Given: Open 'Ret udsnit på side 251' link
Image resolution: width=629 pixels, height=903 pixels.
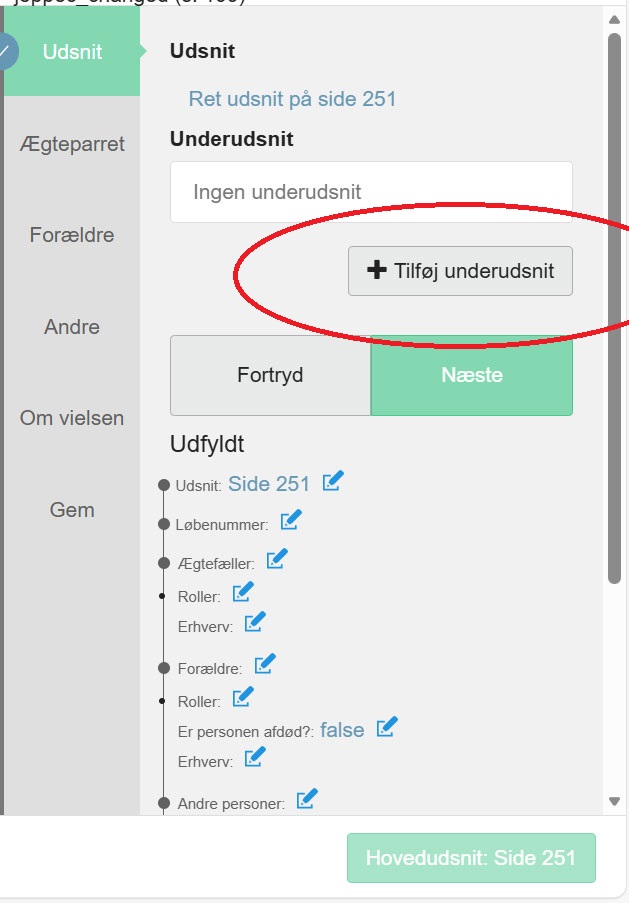Looking at the screenshot, I should pyautogui.click(x=294, y=99).
